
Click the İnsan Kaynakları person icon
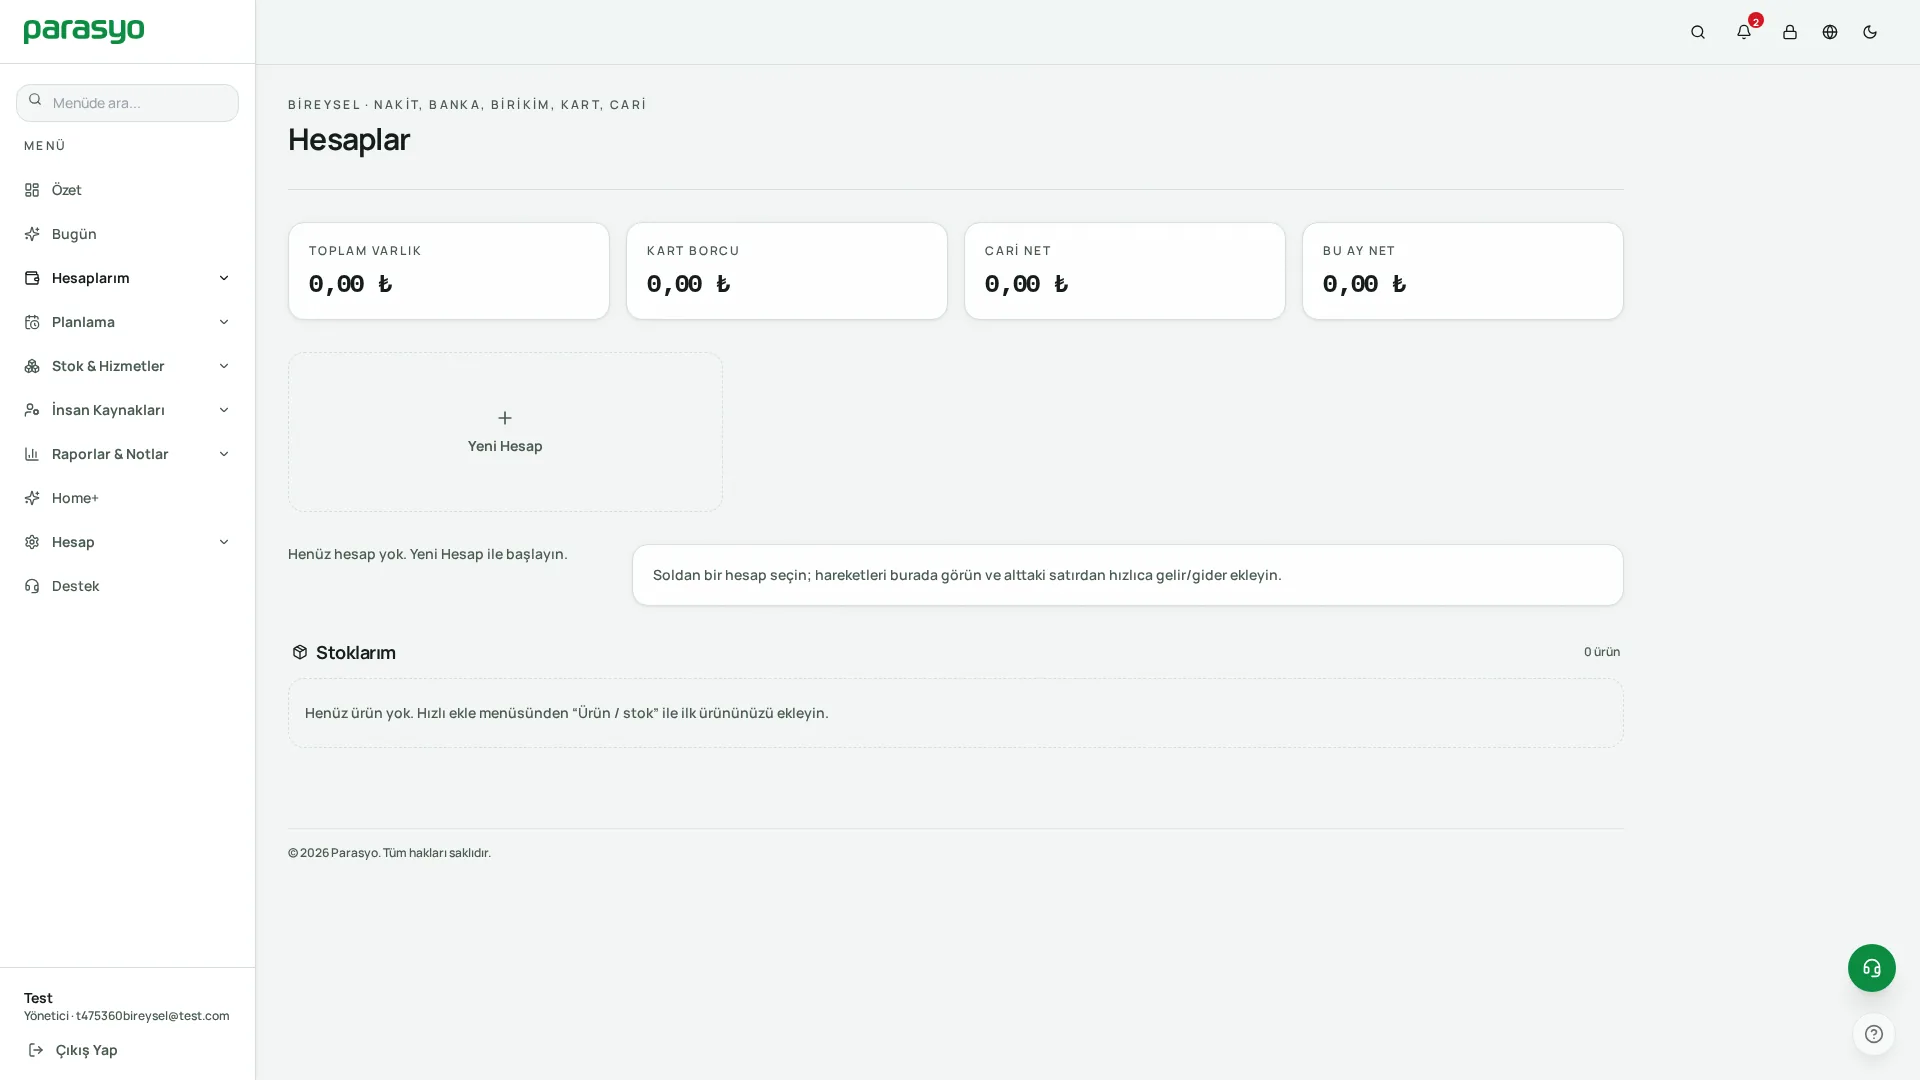[32, 410]
